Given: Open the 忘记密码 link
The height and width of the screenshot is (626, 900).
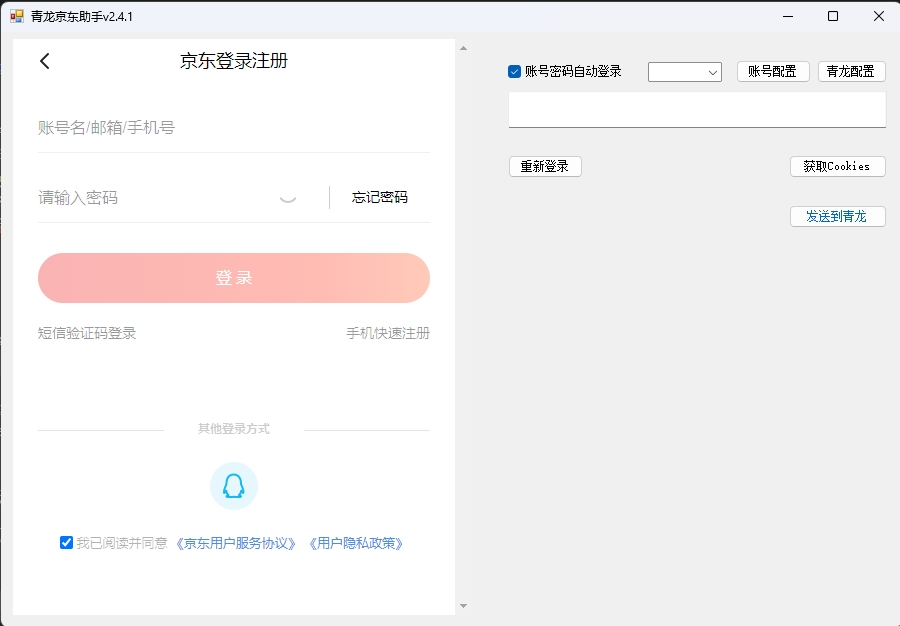Looking at the screenshot, I should (x=379, y=197).
